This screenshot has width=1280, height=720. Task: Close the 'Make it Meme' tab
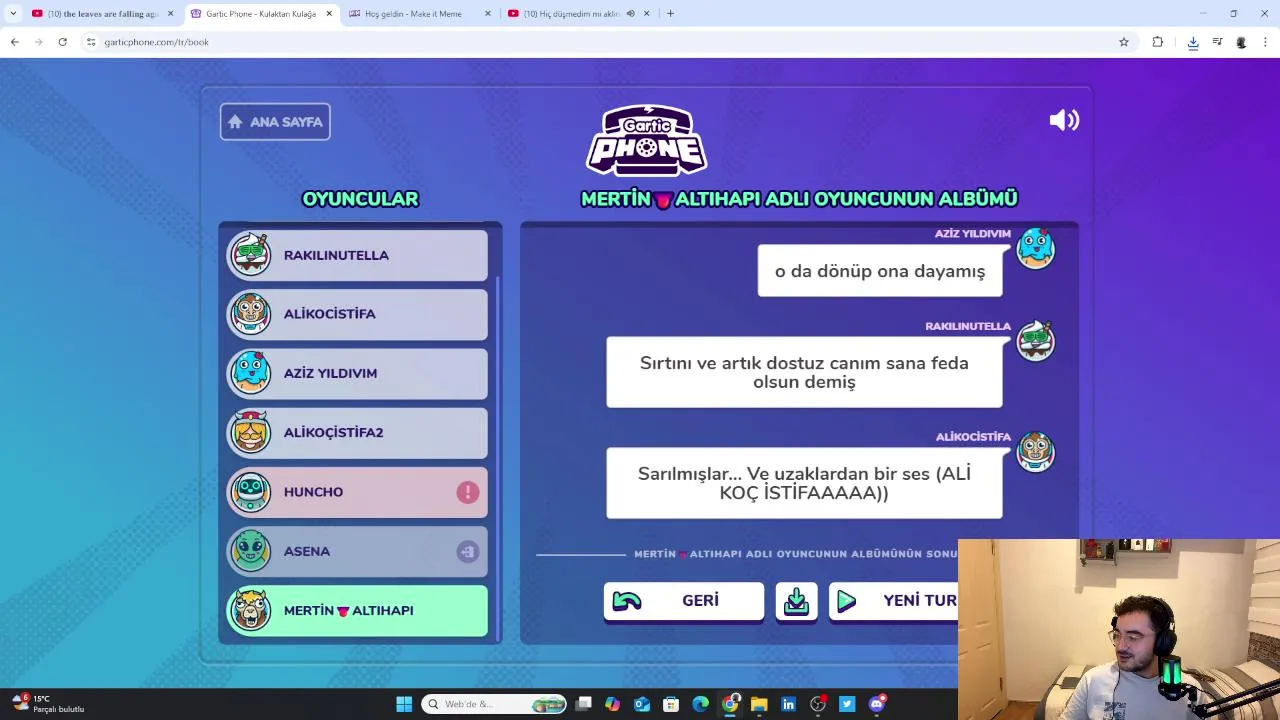pyautogui.click(x=488, y=14)
